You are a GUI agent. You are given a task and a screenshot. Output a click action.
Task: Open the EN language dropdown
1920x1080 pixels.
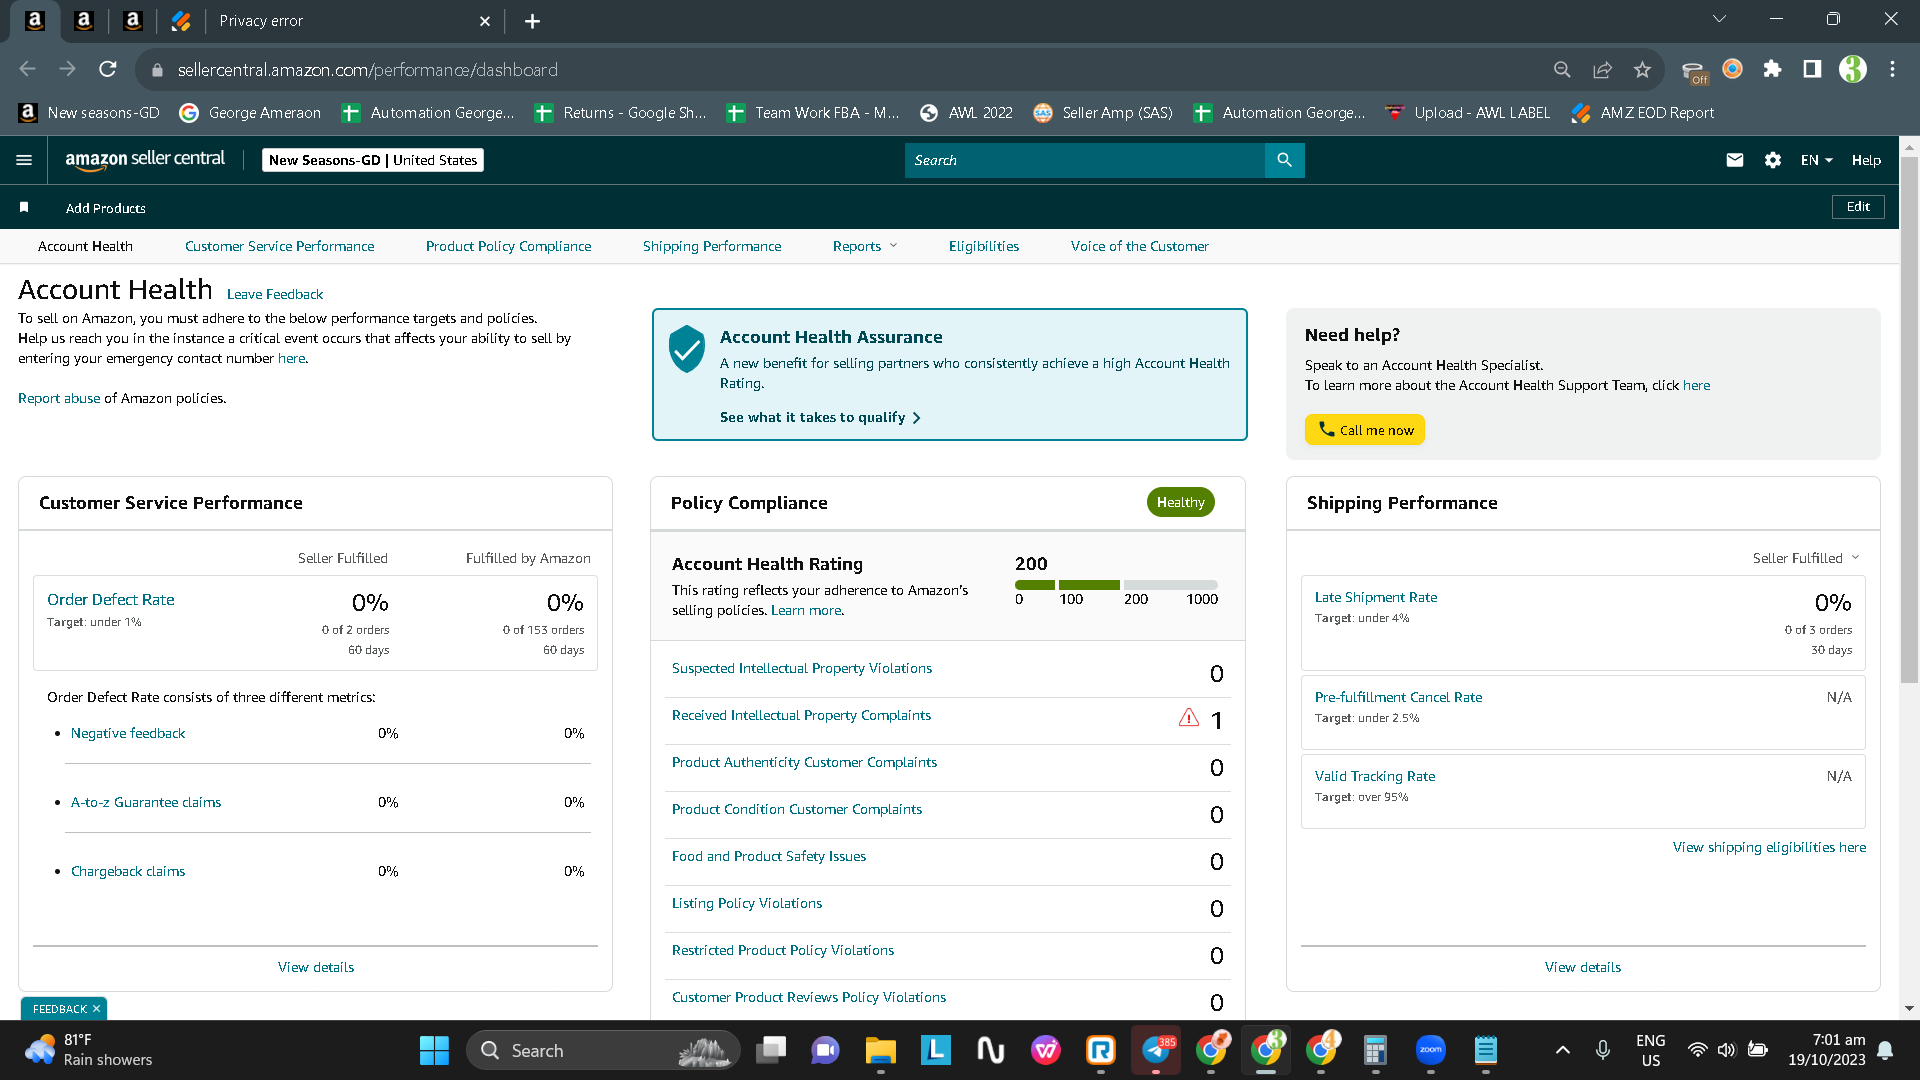point(1816,160)
